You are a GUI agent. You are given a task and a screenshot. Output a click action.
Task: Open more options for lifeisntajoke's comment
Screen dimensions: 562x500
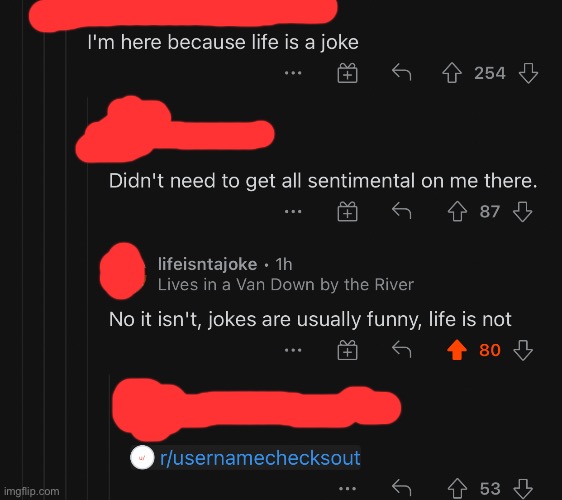(293, 350)
